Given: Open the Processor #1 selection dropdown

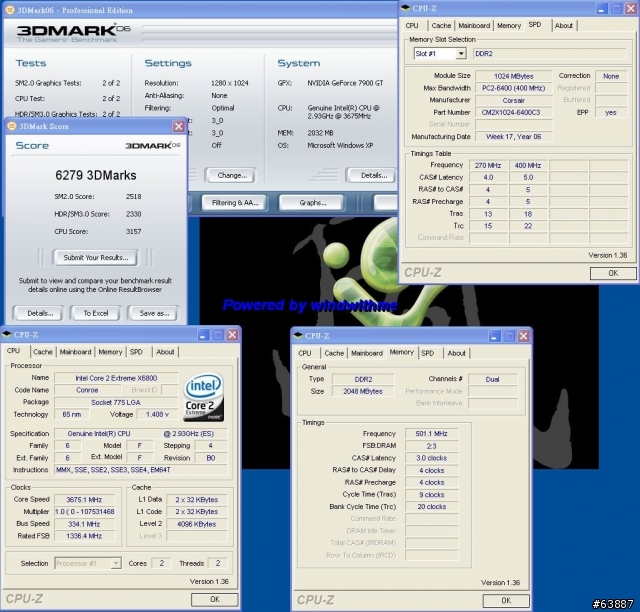Looking at the screenshot, I should point(116,563).
